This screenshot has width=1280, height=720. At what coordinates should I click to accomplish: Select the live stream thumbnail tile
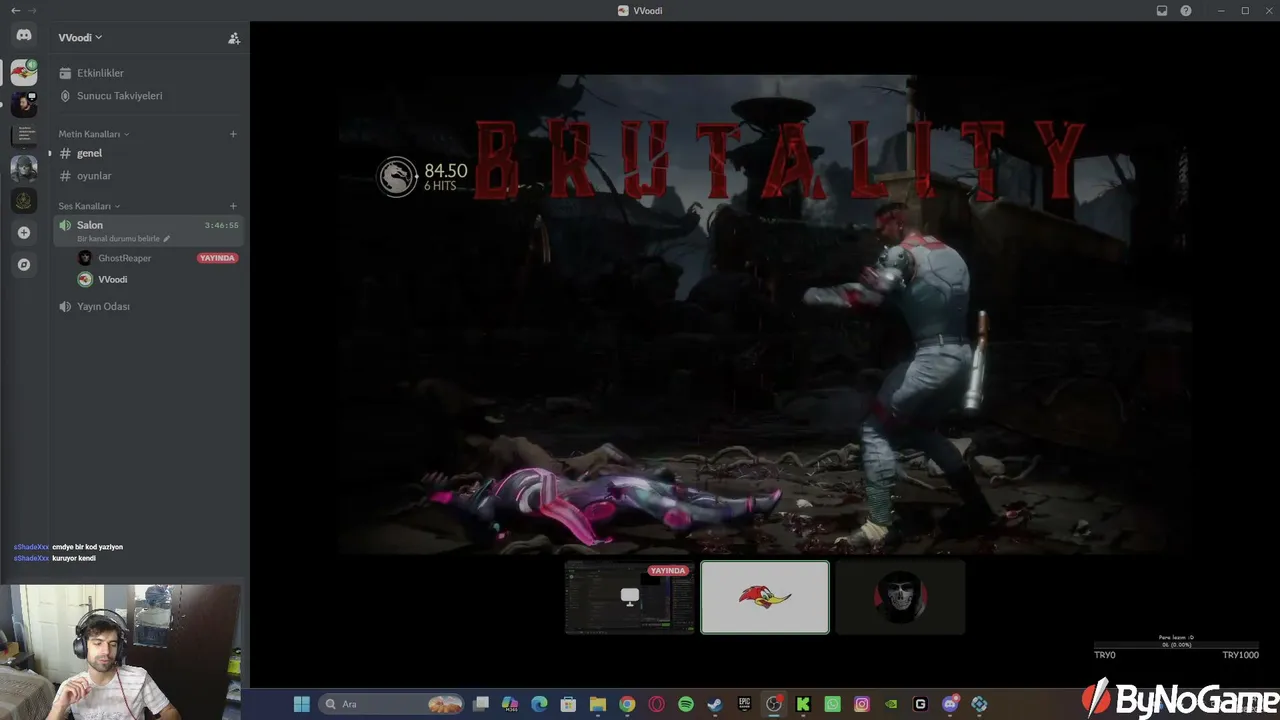click(629, 597)
